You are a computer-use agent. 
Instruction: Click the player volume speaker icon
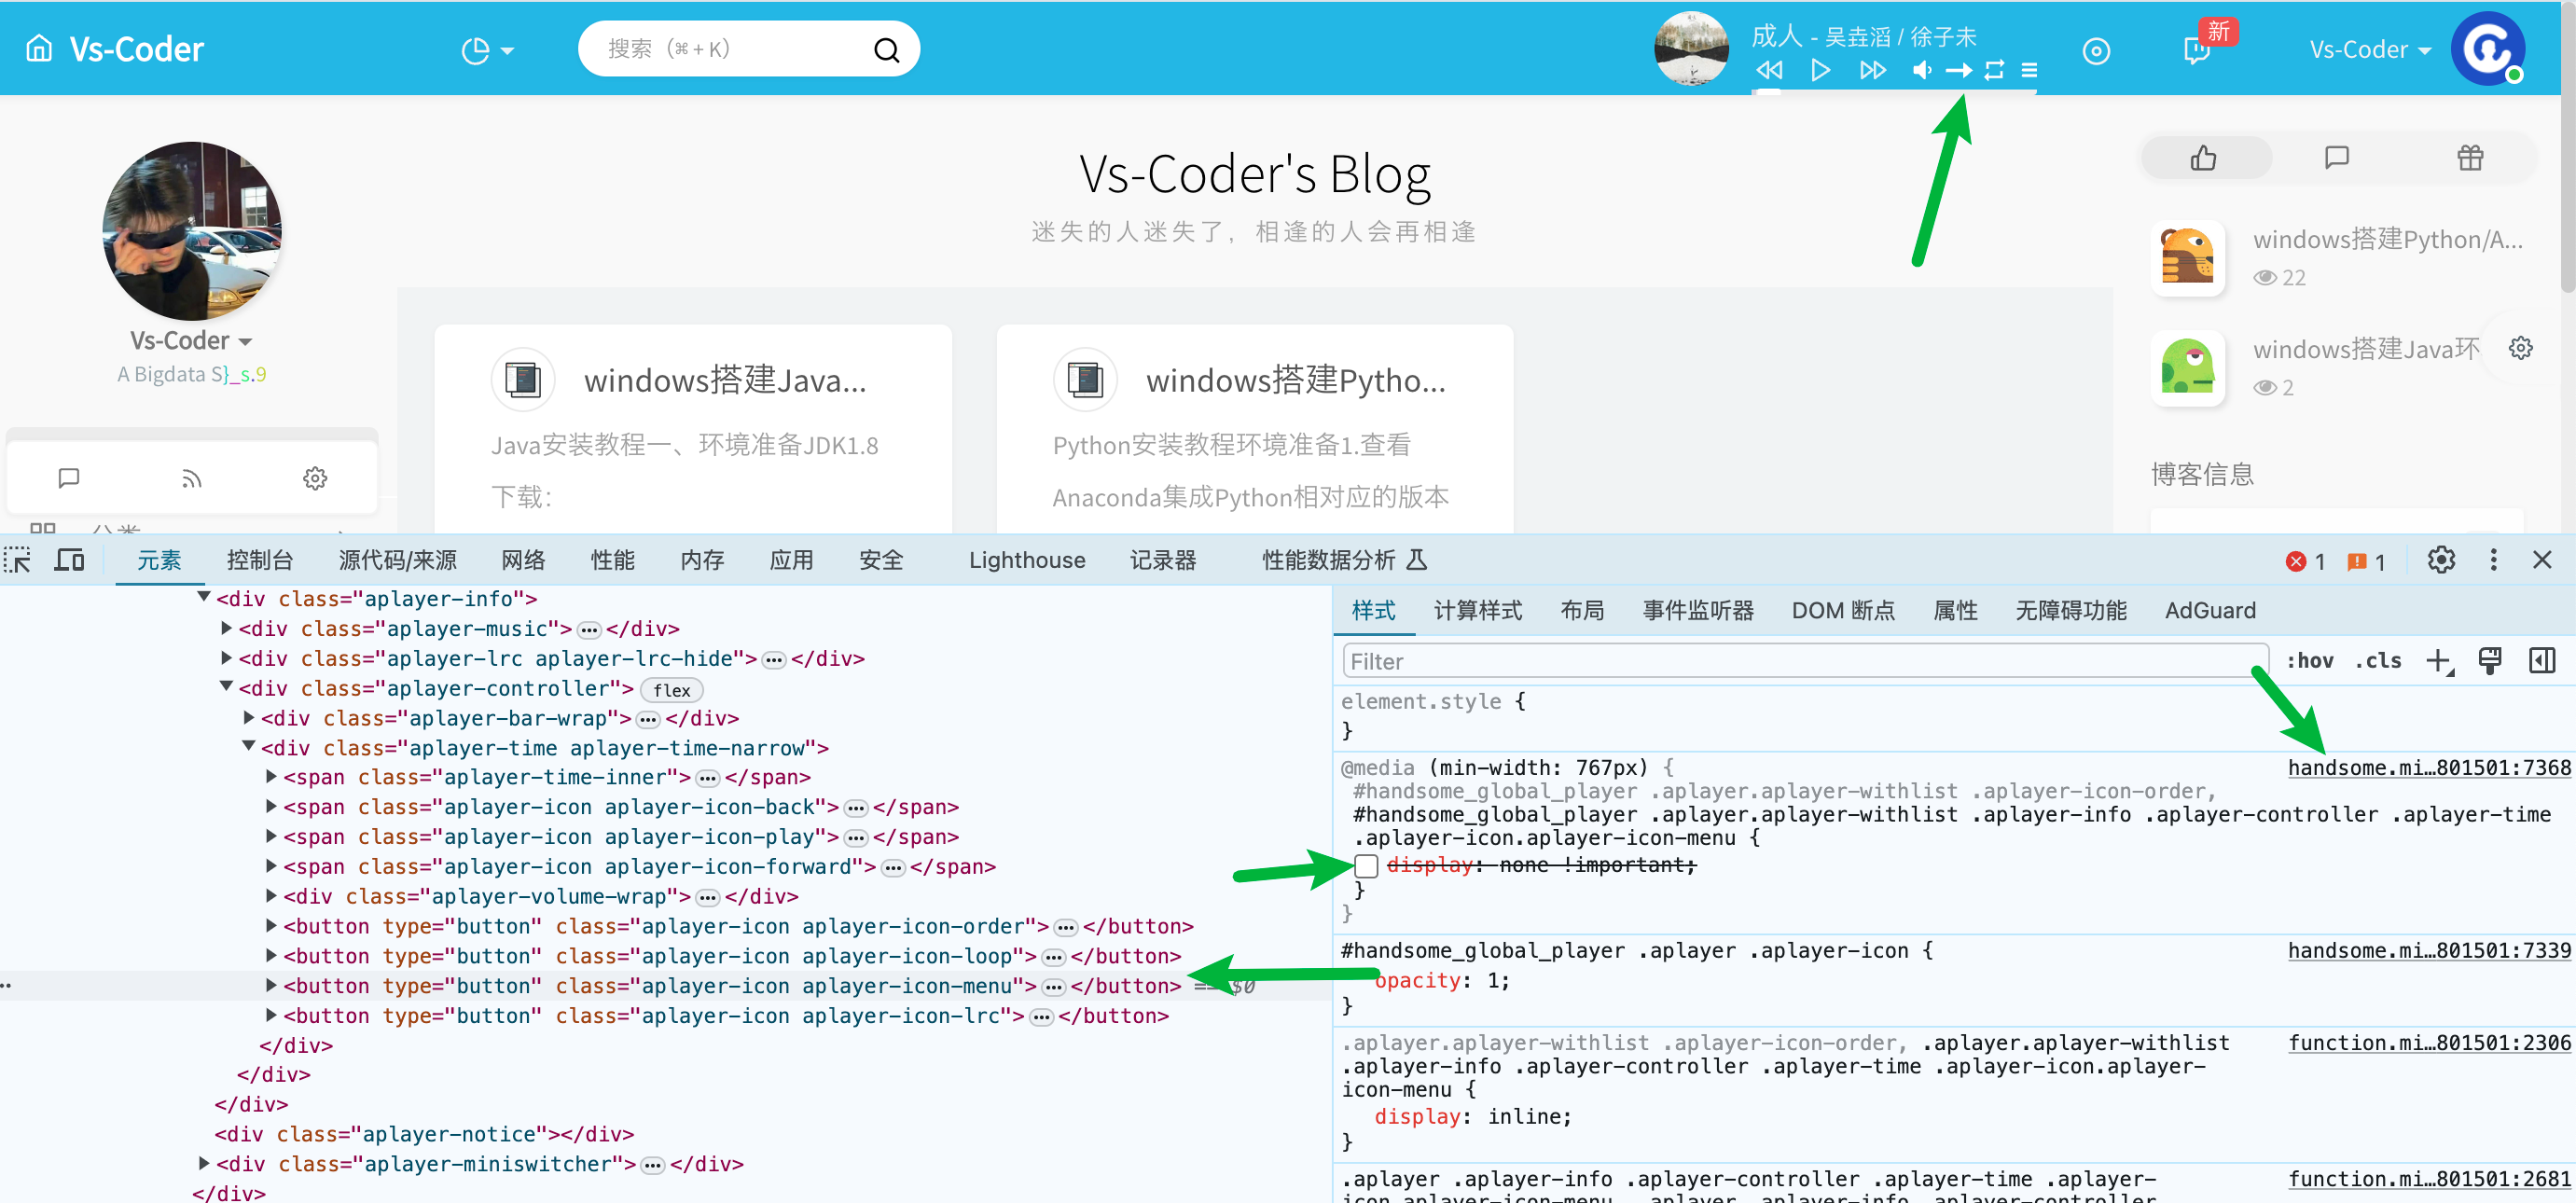pyautogui.click(x=1921, y=70)
